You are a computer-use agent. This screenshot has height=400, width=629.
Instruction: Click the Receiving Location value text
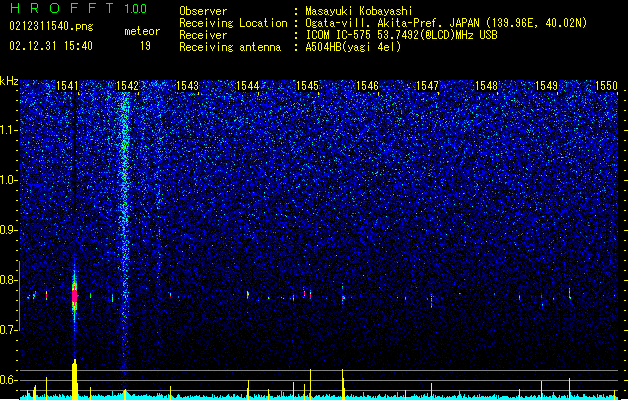pos(446,23)
